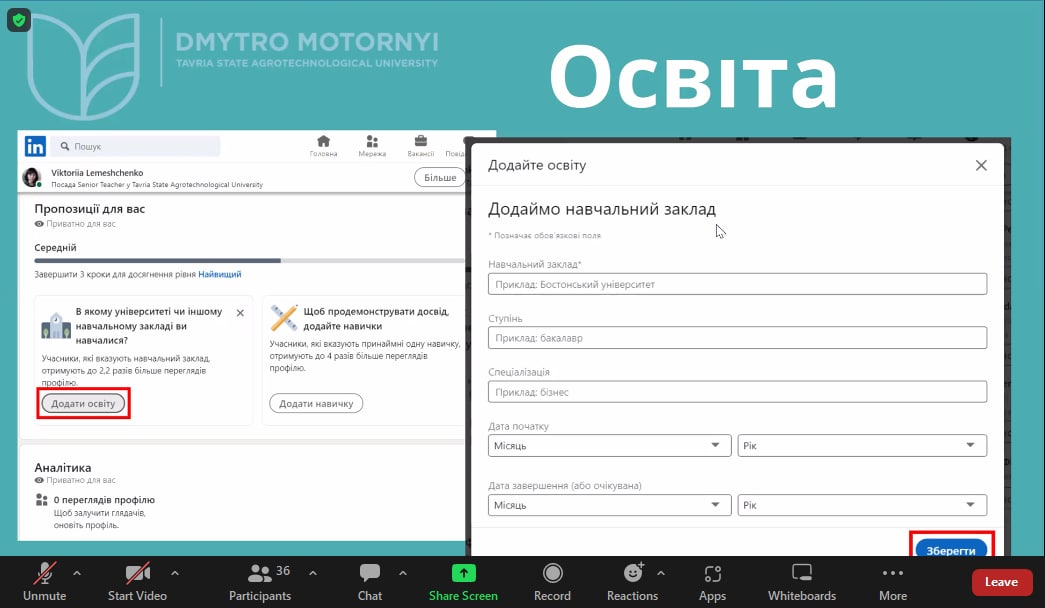Viewport: 1045px width, 608px height.
Task: Click the eye icon under Аналітика heading
Action: [39, 480]
